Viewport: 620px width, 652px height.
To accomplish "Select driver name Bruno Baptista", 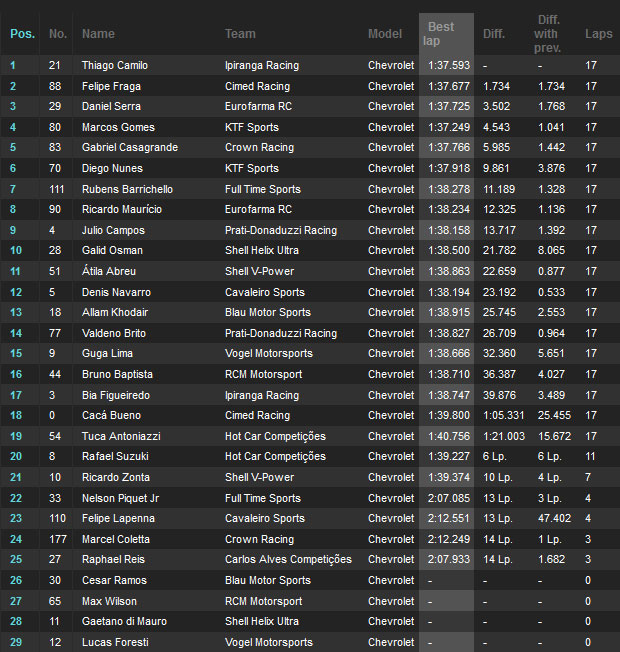I will click(117, 374).
